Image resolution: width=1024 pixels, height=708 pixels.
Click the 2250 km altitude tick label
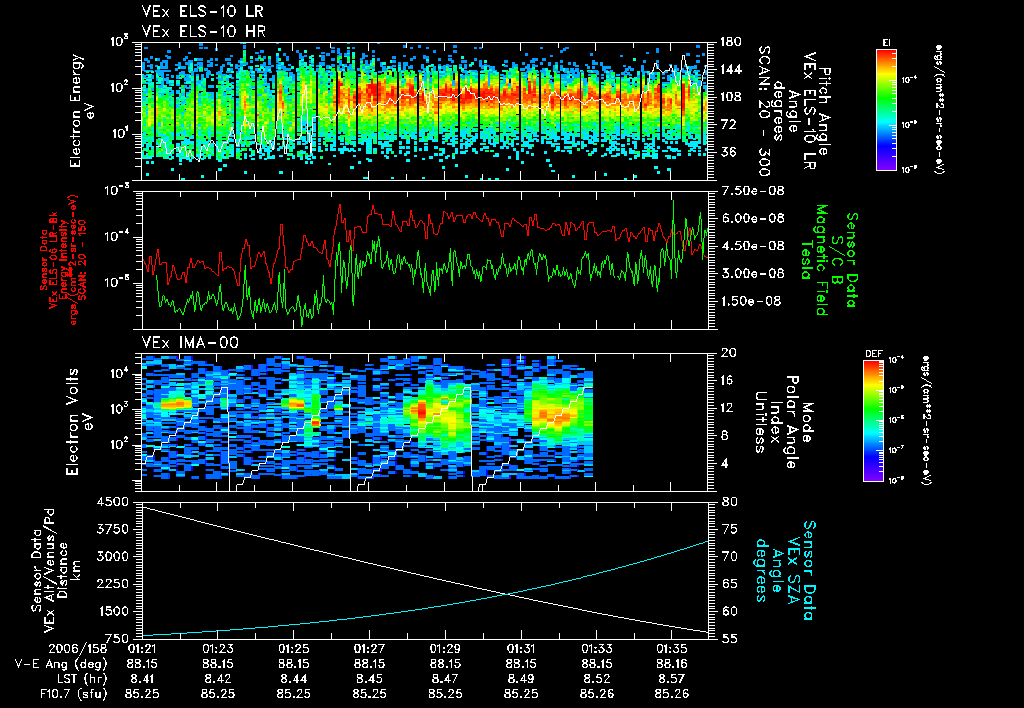[113, 584]
